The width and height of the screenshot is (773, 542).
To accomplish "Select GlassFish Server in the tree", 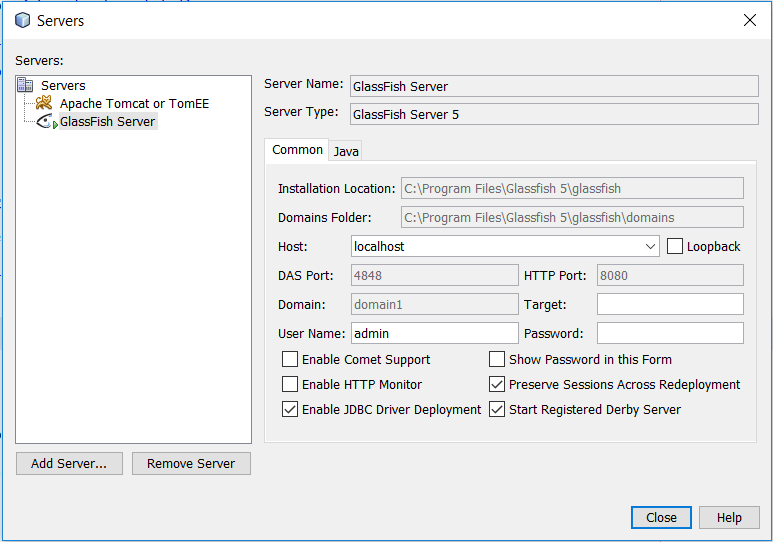I will (107, 121).
